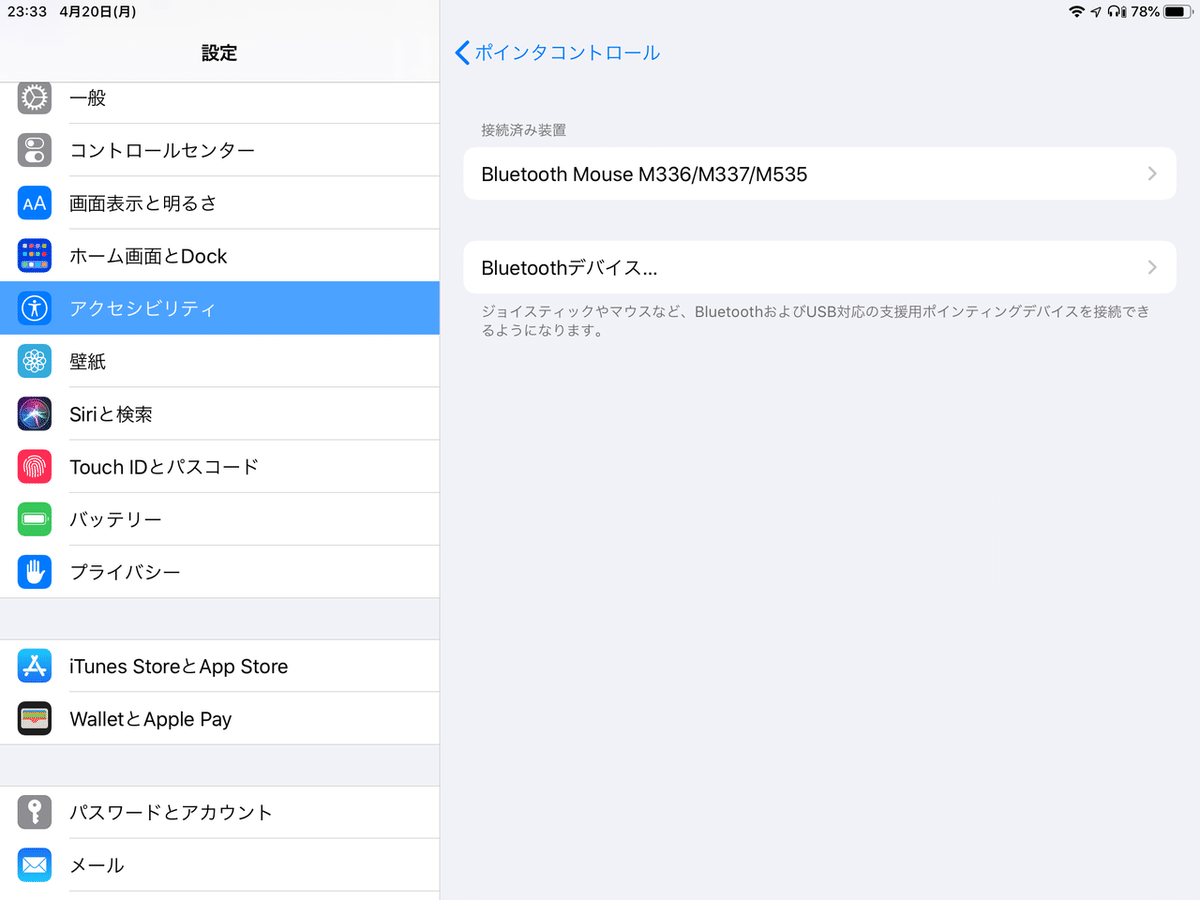Tap the Mail envelope icon
Viewport: 1200px width, 900px height.
pos(35,865)
